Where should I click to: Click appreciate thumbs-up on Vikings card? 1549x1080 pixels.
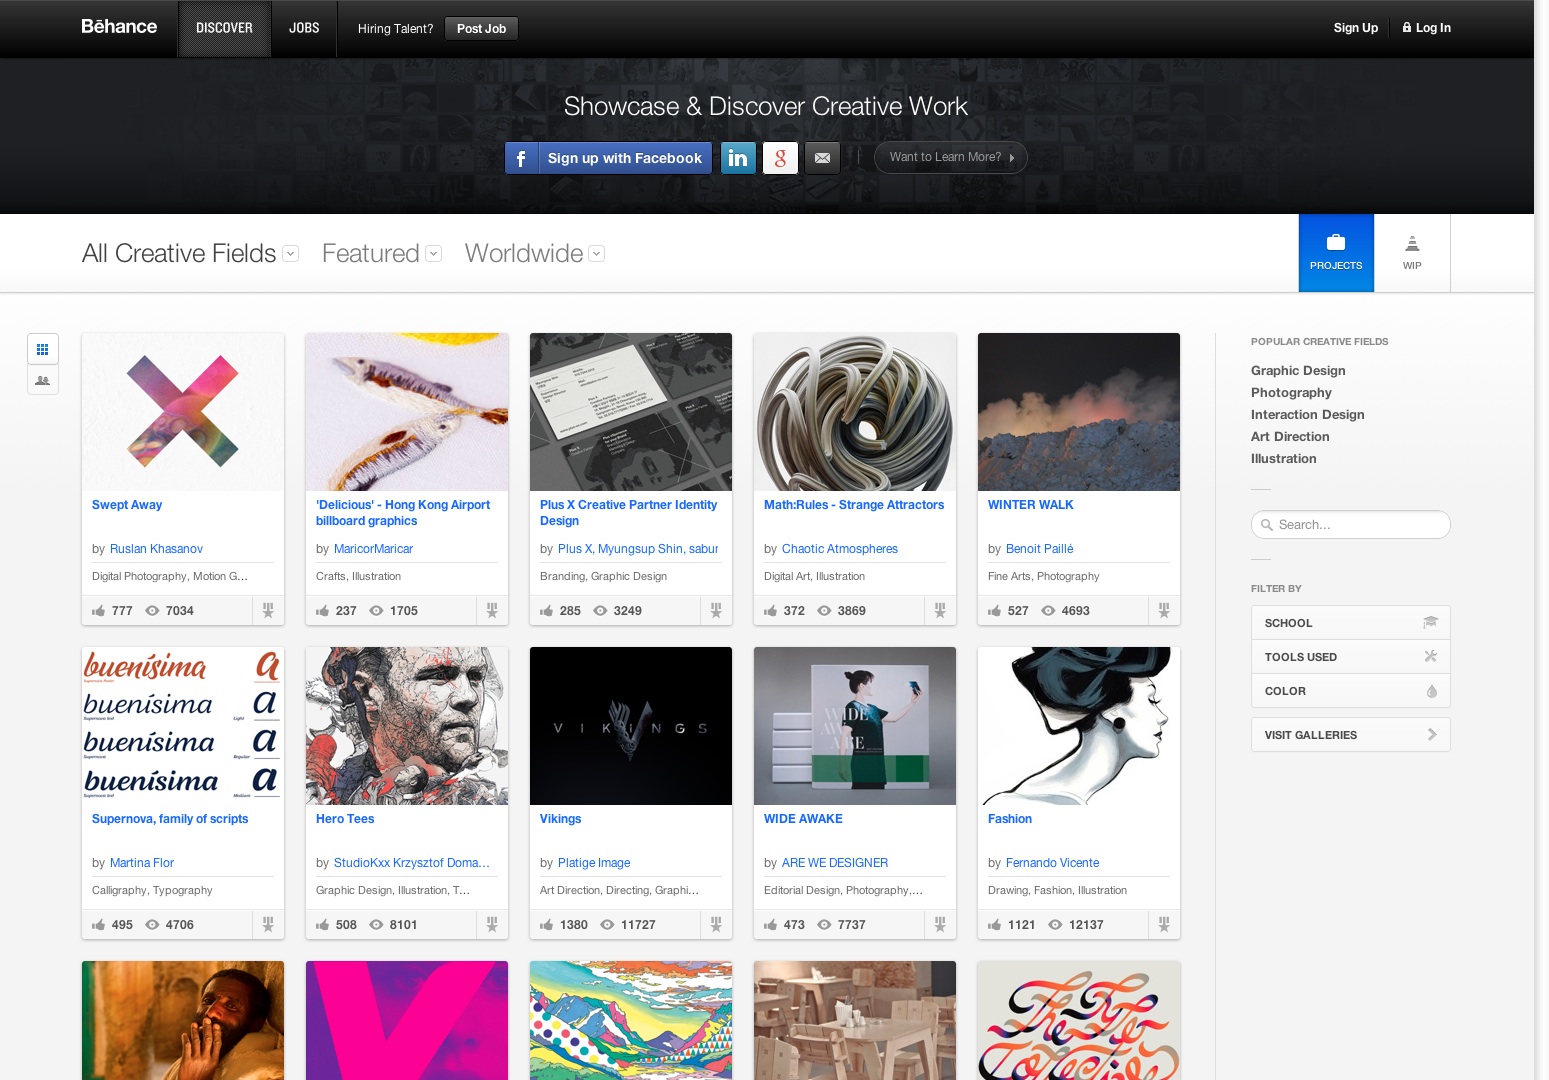point(546,924)
